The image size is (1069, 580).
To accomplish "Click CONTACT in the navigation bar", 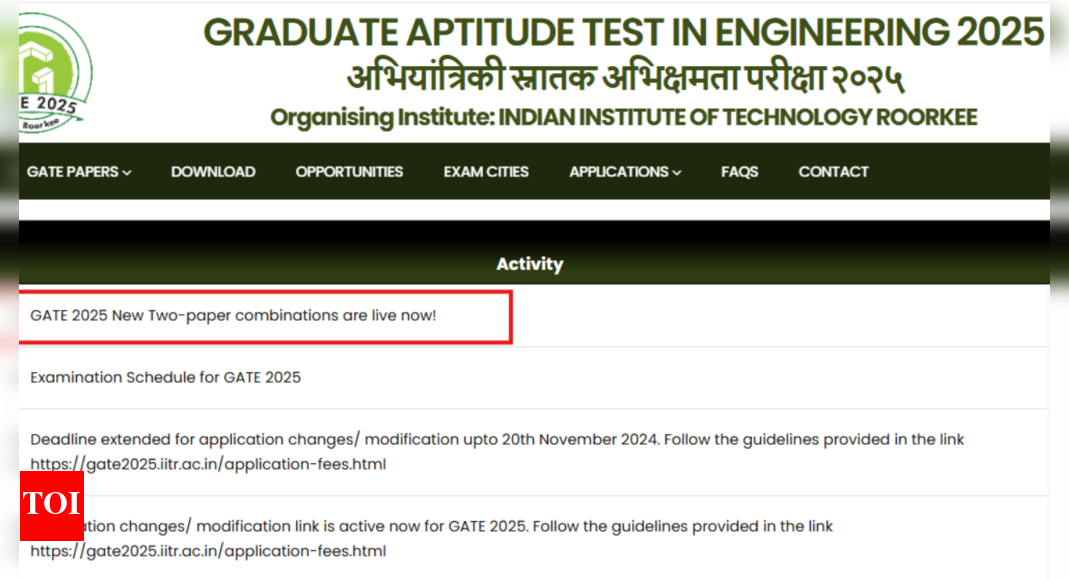I will coord(833,171).
